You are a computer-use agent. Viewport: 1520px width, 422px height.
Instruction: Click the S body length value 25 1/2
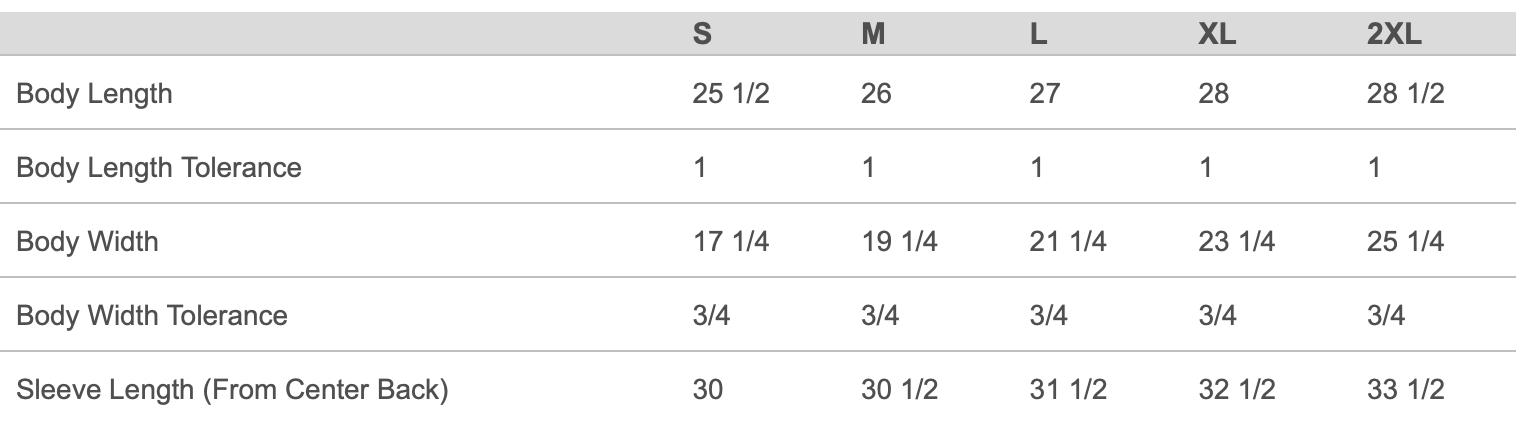(x=730, y=93)
